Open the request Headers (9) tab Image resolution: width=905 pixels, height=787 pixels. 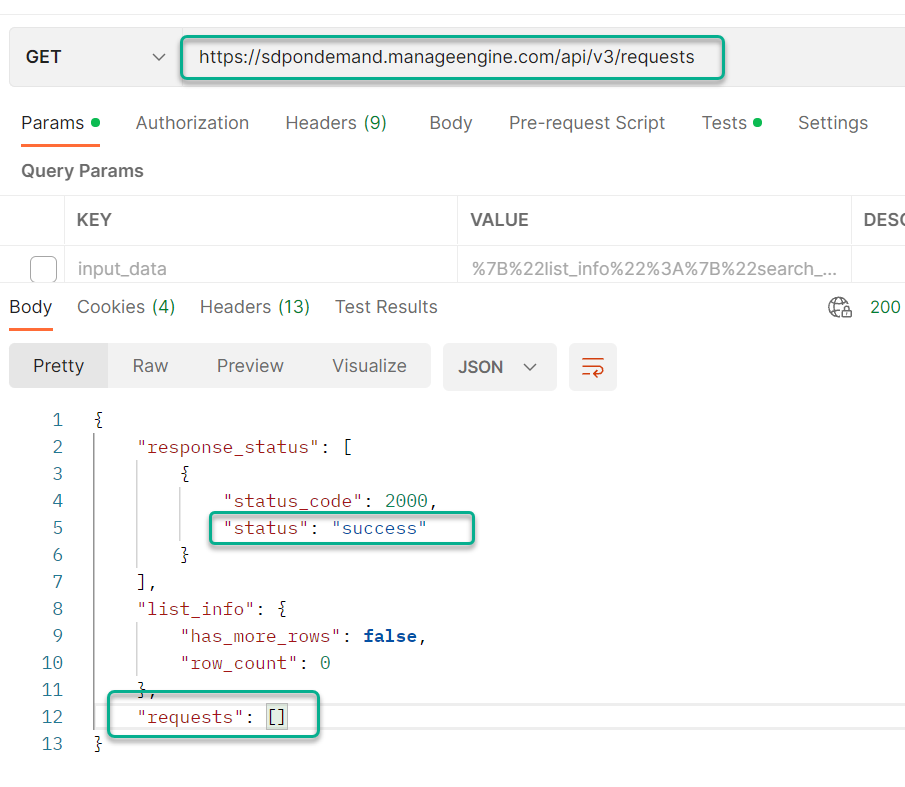point(336,123)
